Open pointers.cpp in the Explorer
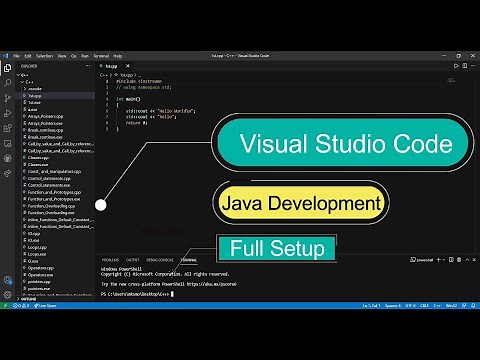This screenshot has width=480, height=360. click(39, 282)
